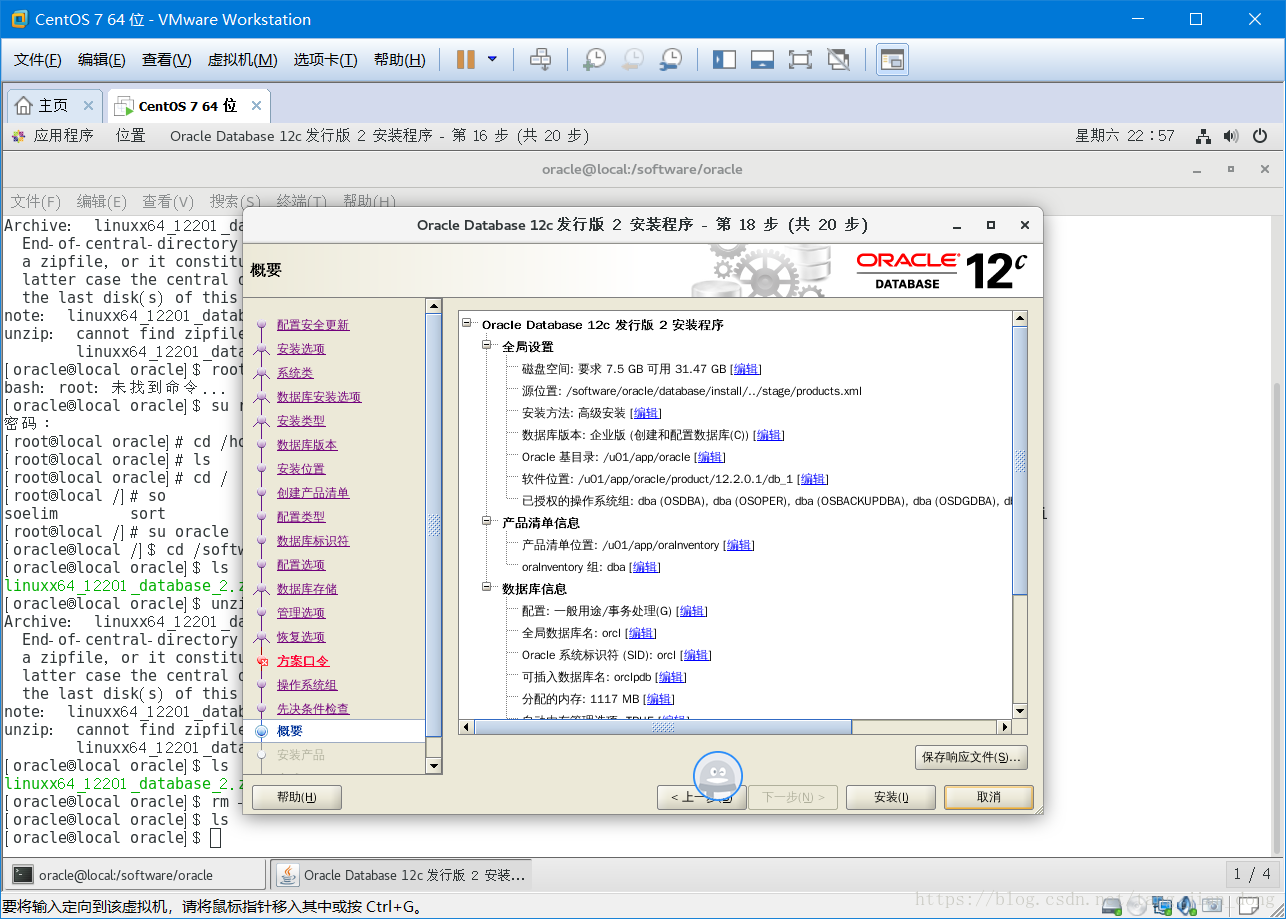Open the 虚拟机(M) menu

(x=242, y=60)
